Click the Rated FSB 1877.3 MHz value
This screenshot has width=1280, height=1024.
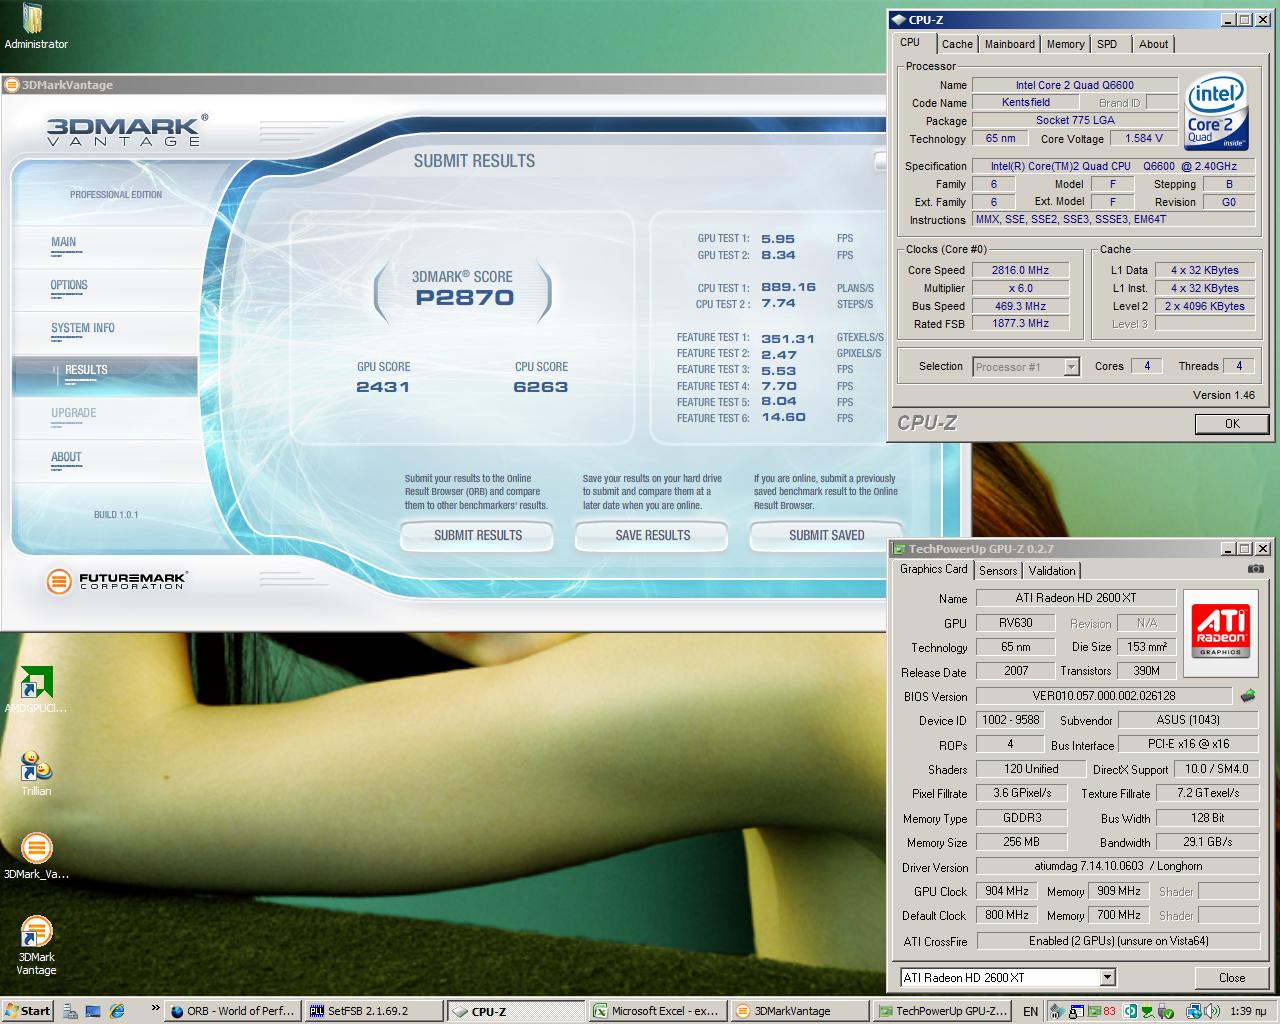pyautogui.click(x=1021, y=324)
